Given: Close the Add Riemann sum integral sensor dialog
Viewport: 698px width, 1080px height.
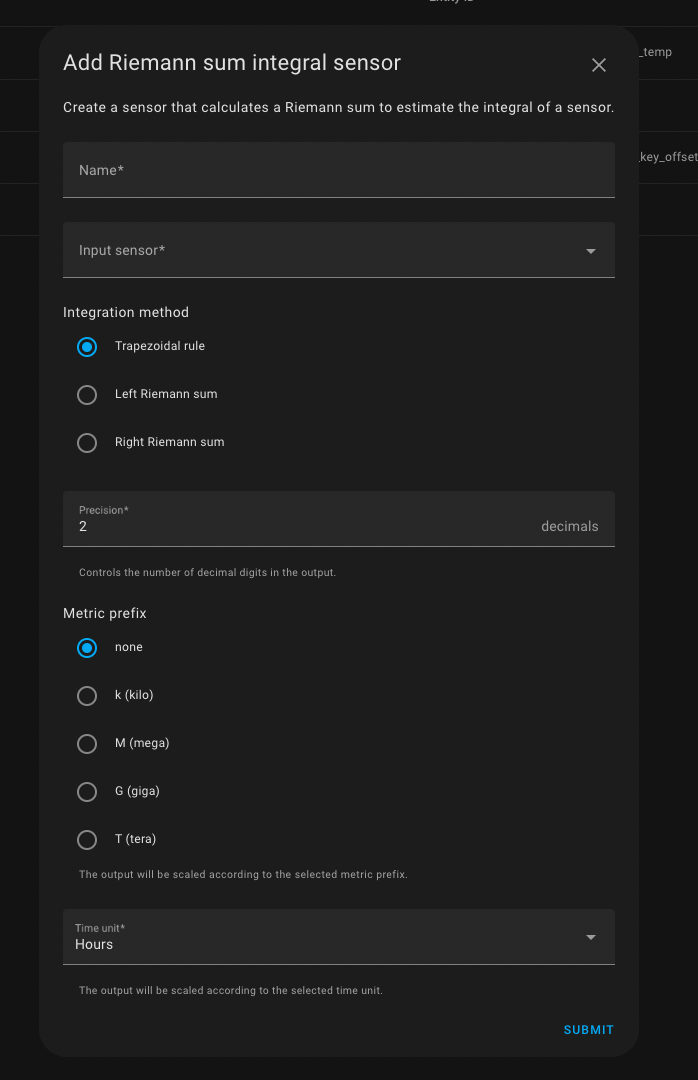Looking at the screenshot, I should coord(598,65).
